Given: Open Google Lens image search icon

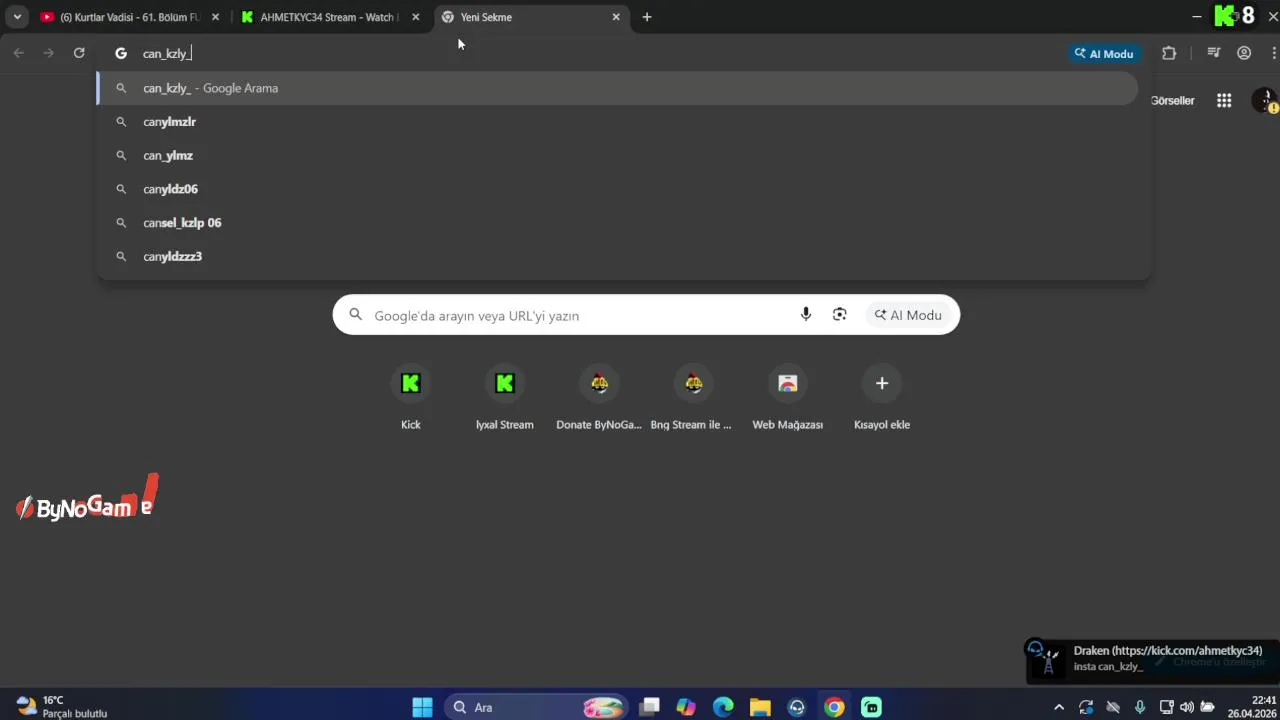Looking at the screenshot, I should point(840,315).
